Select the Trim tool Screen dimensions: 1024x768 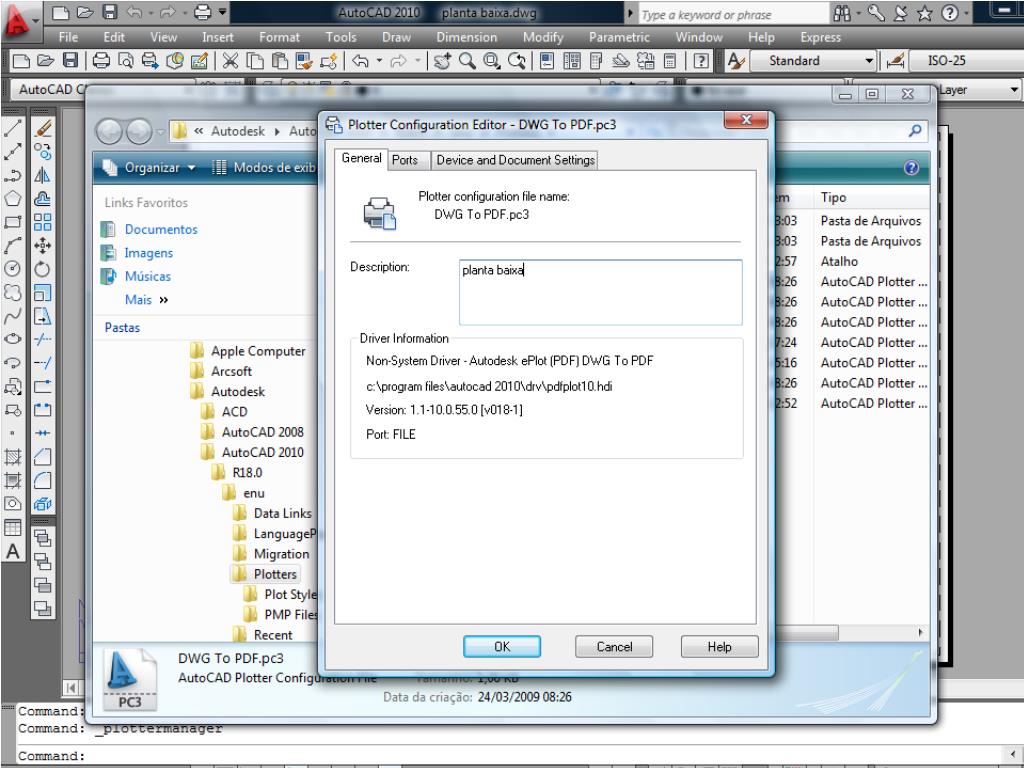(x=42, y=339)
